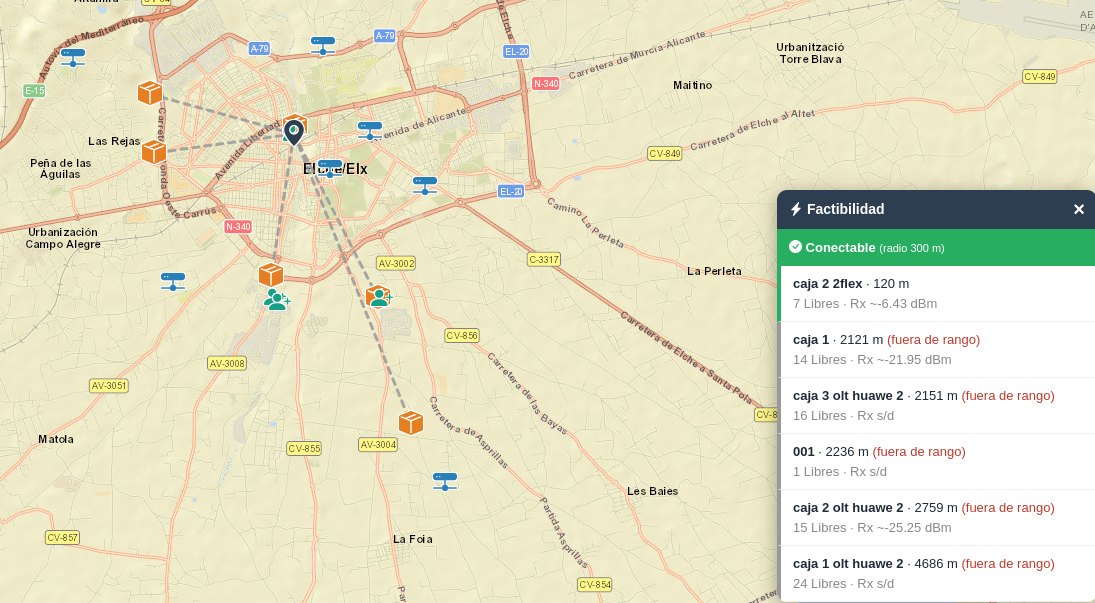Click the 'Matola' map label
The height and width of the screenshot is (603, 1095).
(x=56, y=439)
